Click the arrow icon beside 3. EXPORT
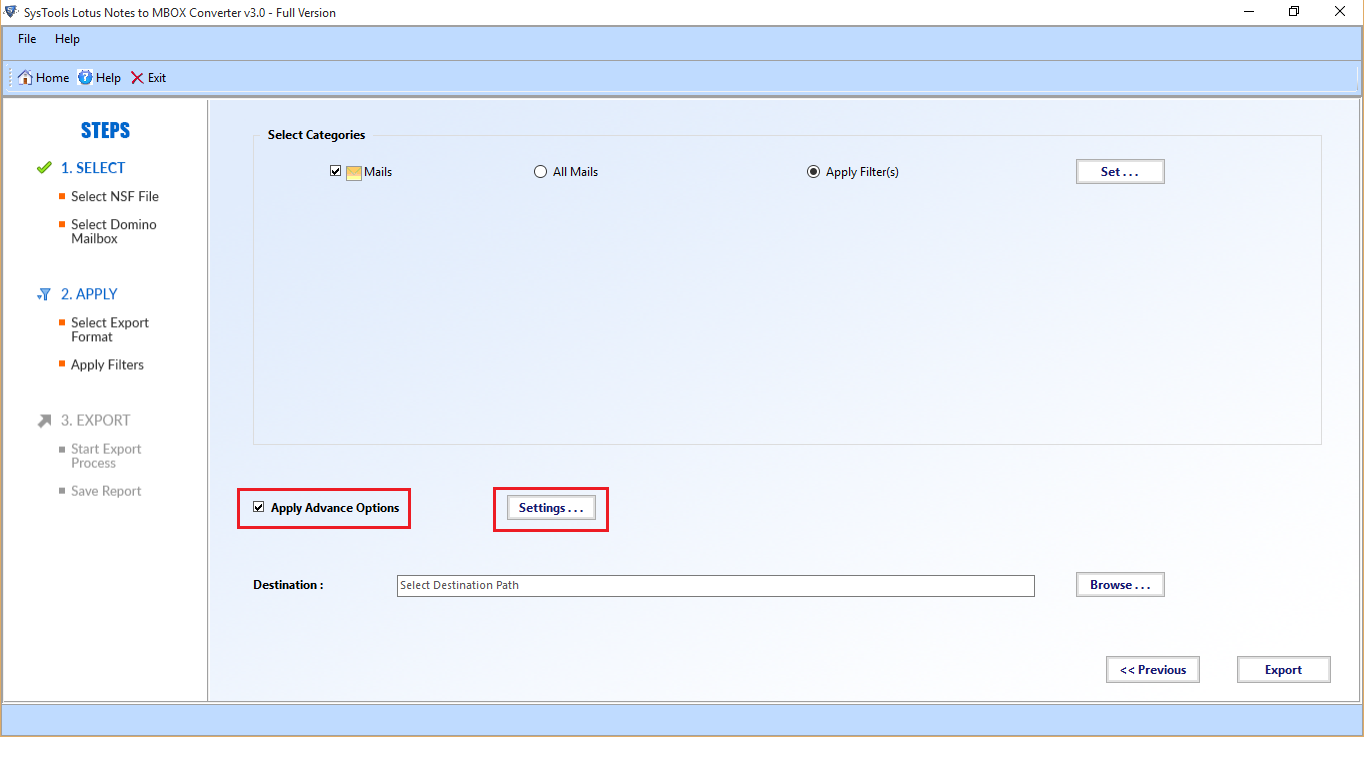This screenshot has width=1366, height=768. (x=44, y=421)
